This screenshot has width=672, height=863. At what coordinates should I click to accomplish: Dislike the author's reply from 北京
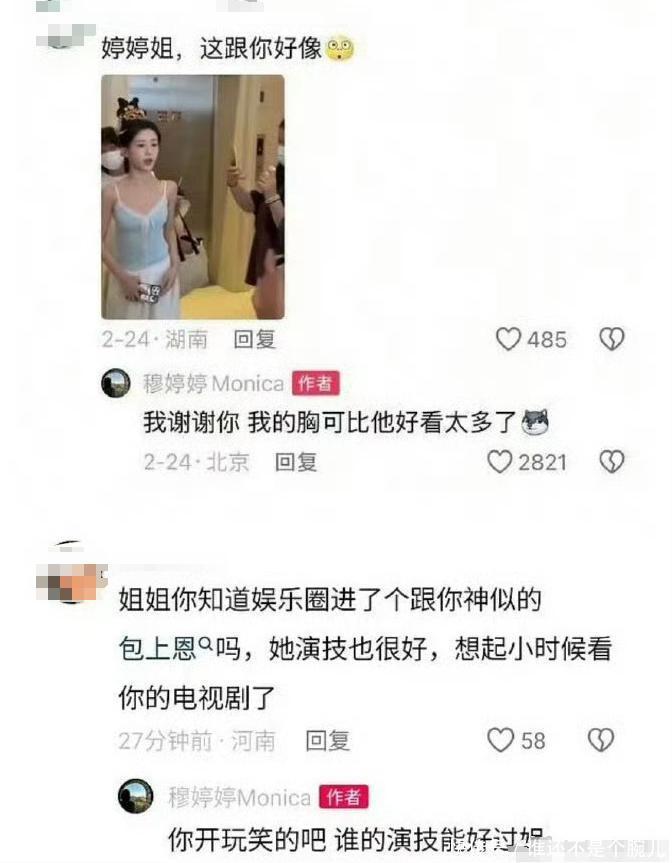click(611, 462)
